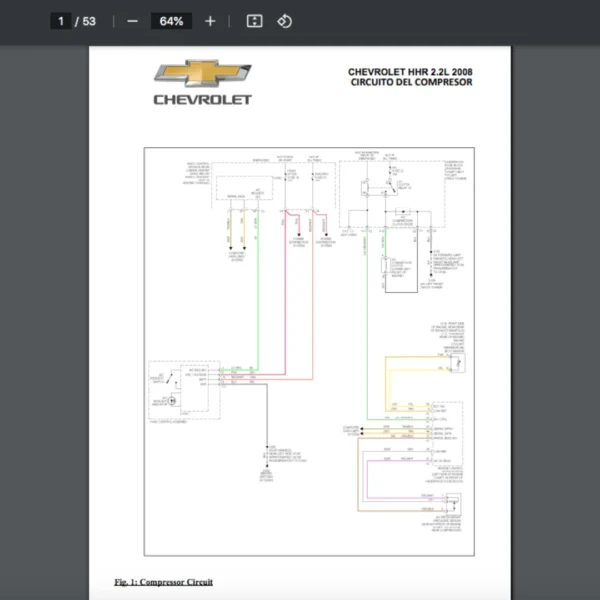Click the '/ 53' total pages text

click(85, 21)
